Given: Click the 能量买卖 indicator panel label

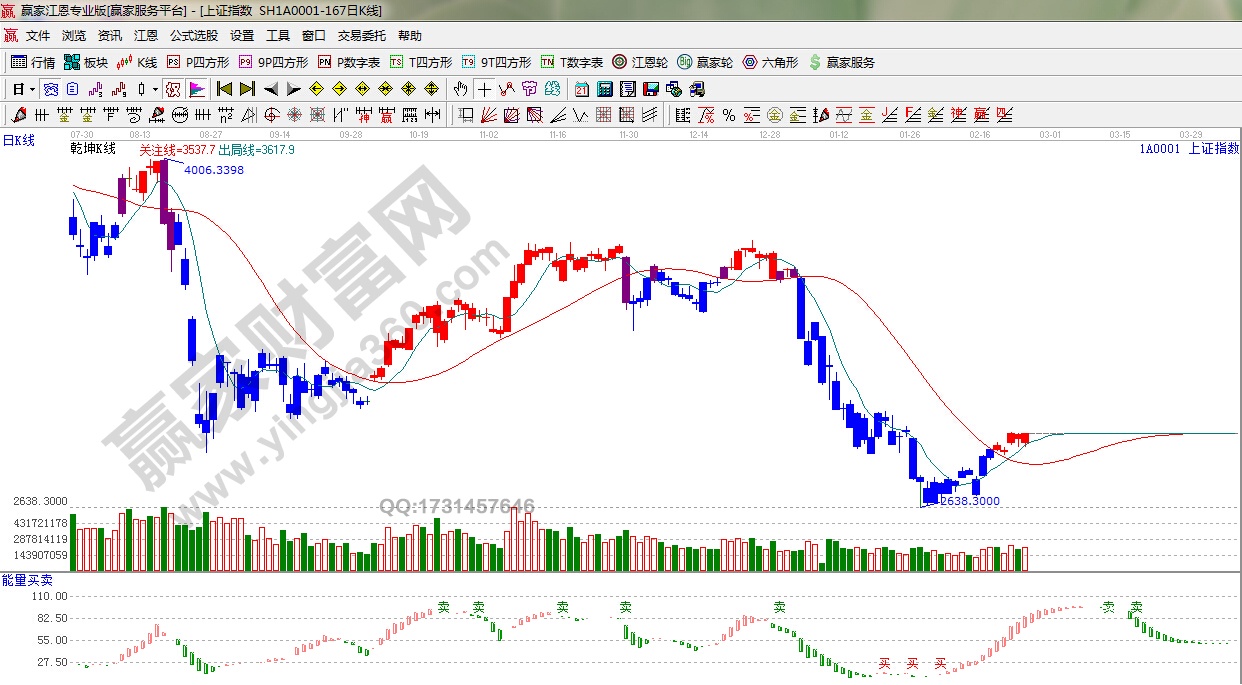Looking at the screenshot, I should point(28,580).
